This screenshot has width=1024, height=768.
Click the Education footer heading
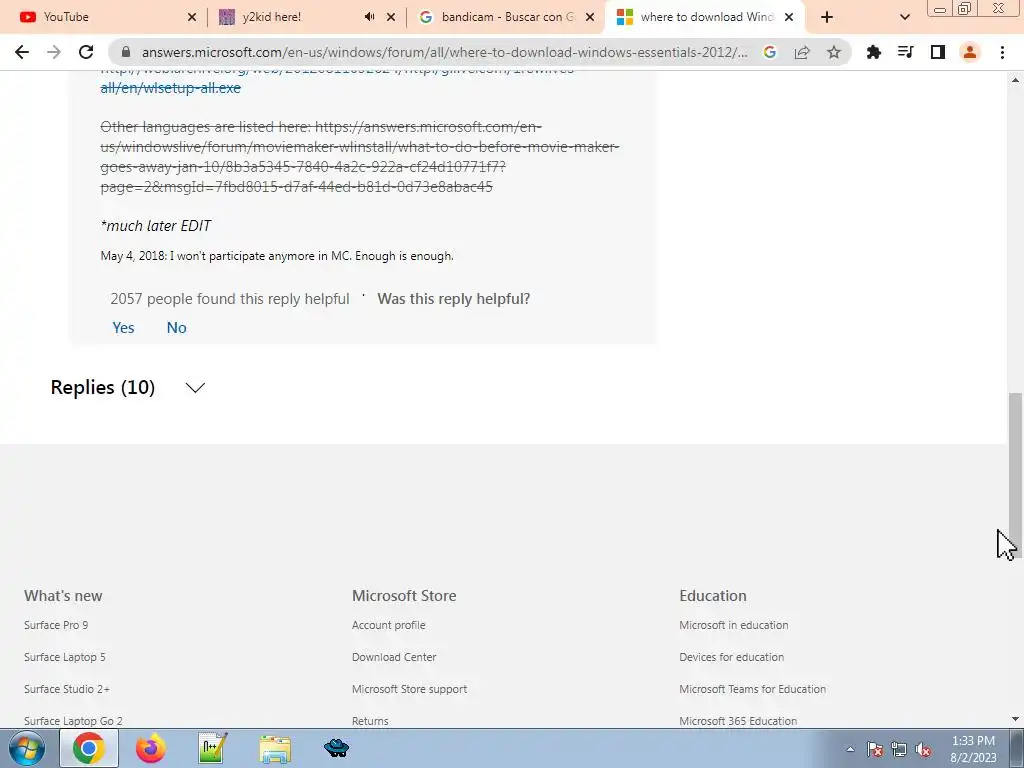coord(712,596)
